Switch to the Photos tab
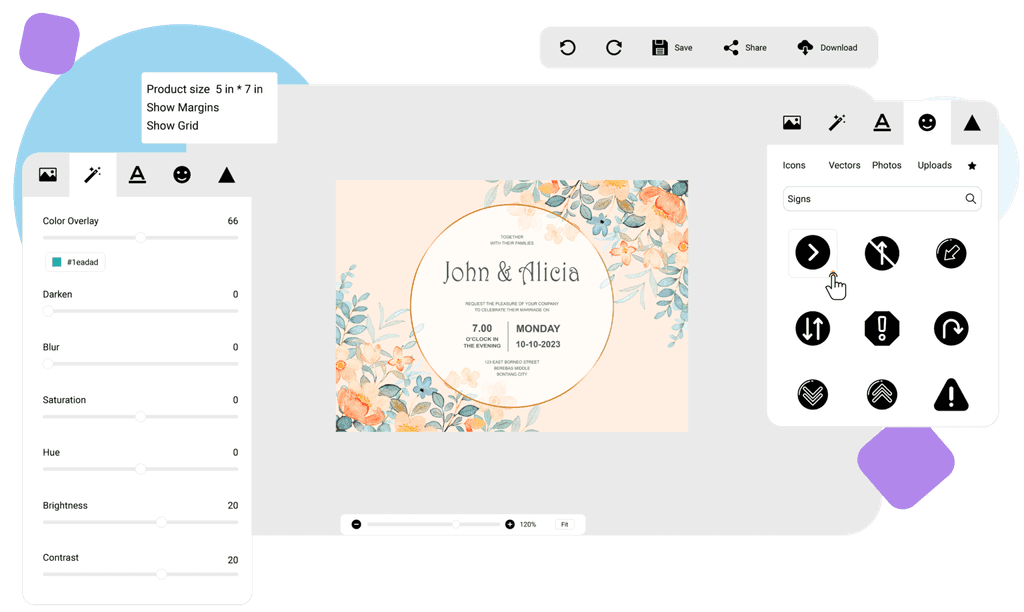Viewport: 1024px width, 612px height. click(x=886, y=165)
